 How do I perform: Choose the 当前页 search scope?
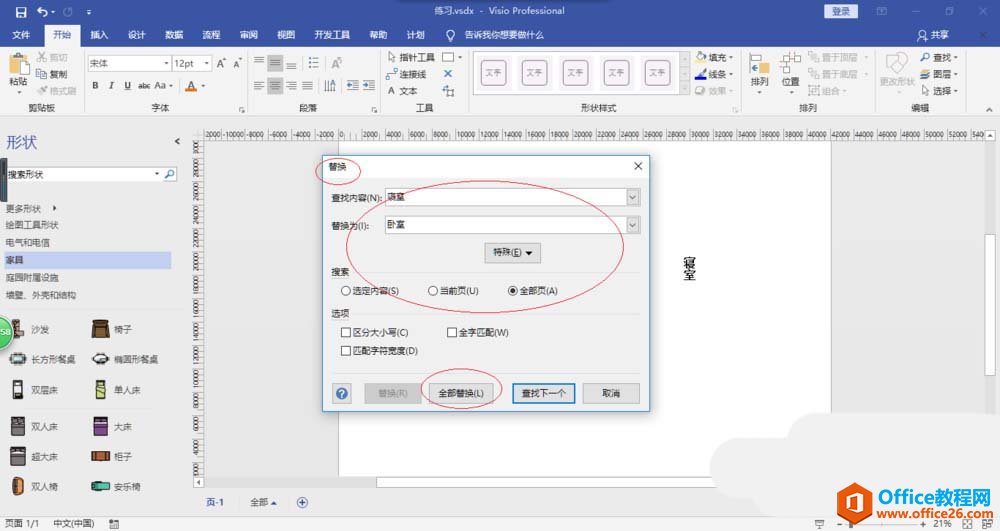433,291
